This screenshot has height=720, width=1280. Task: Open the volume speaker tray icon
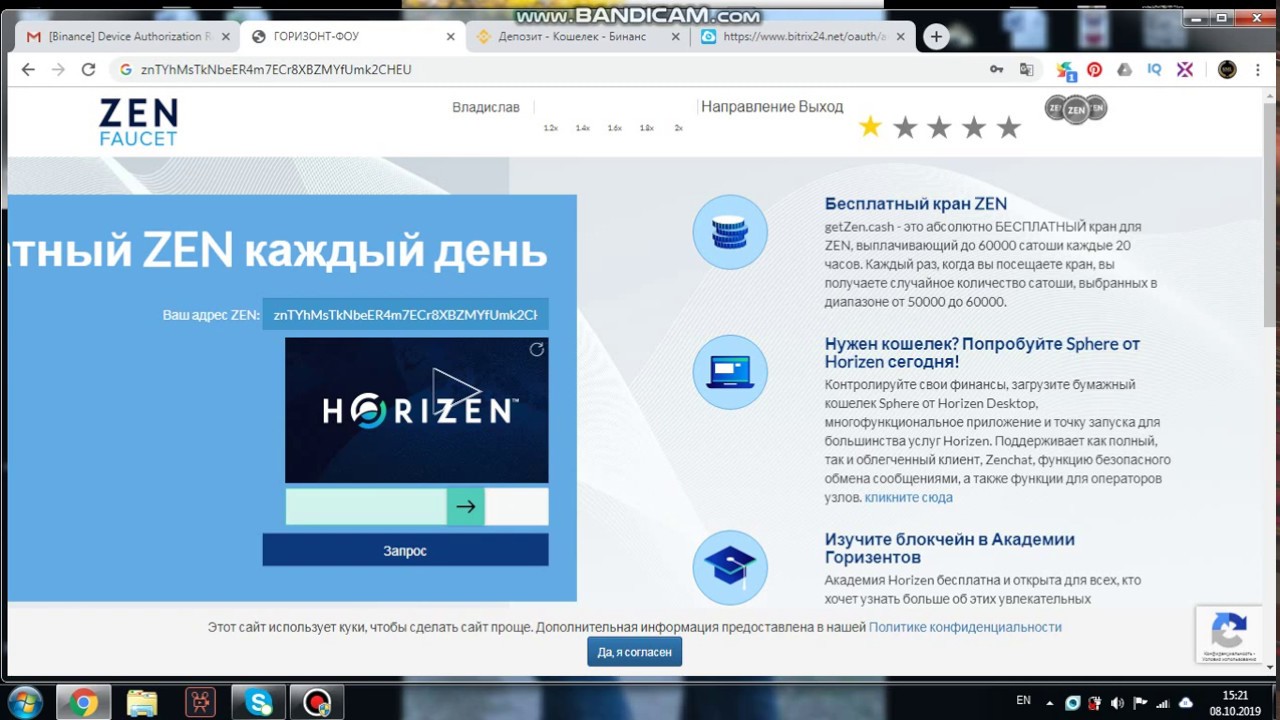click(1117, 703)
